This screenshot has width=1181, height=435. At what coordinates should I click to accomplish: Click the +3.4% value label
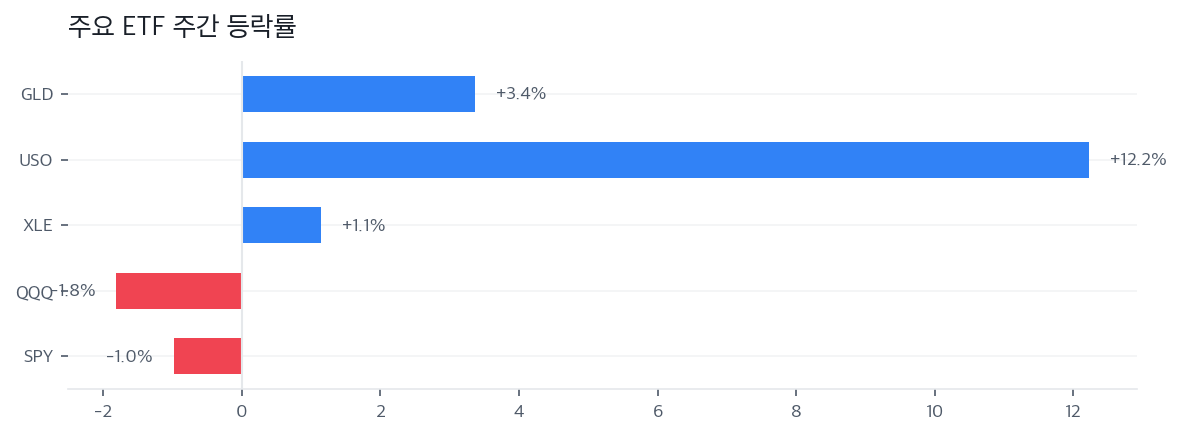(521, 94)
